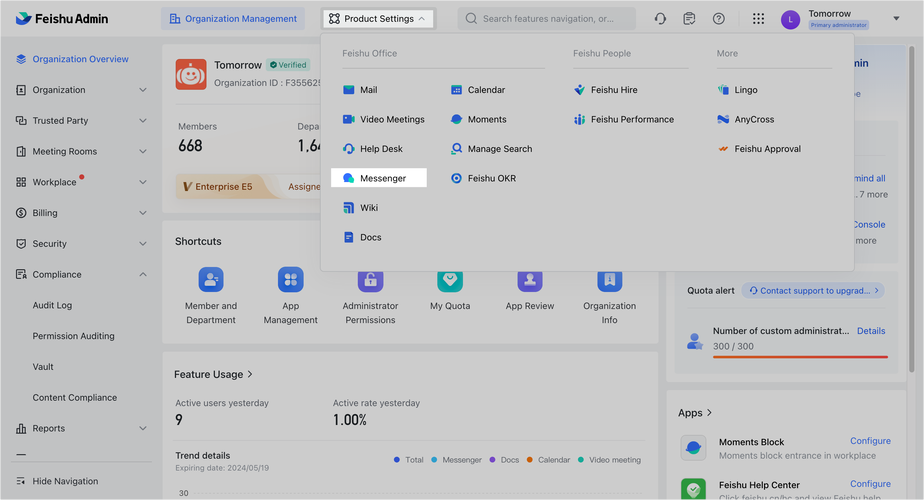
Task: Switch to Organization Management tab
Action: [x=233, y=19]
